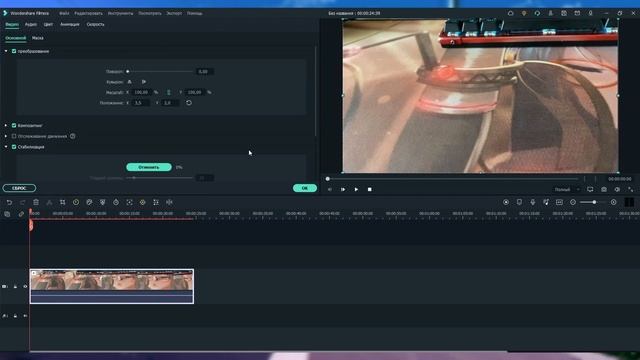Click the Redo arrow in timeline toolbar
Screen dimensions: 640x360
coord(22,202)
